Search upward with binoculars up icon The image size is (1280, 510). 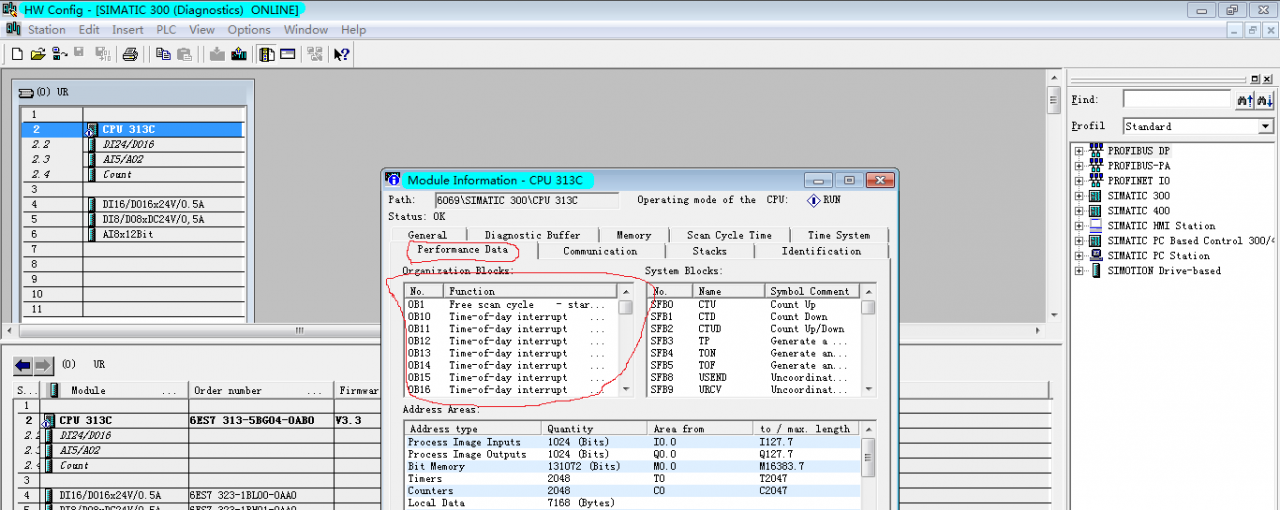1245,100
